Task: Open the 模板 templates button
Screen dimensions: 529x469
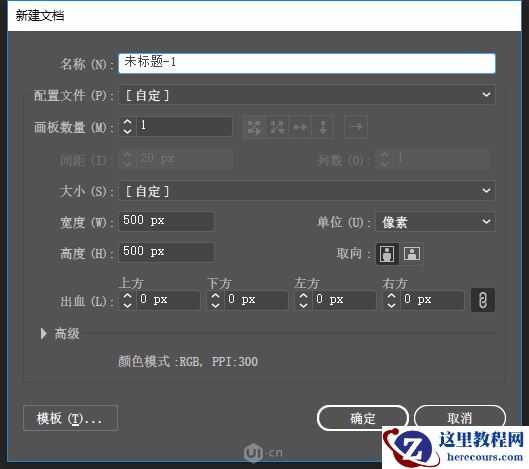Action: tap(71, 418)
